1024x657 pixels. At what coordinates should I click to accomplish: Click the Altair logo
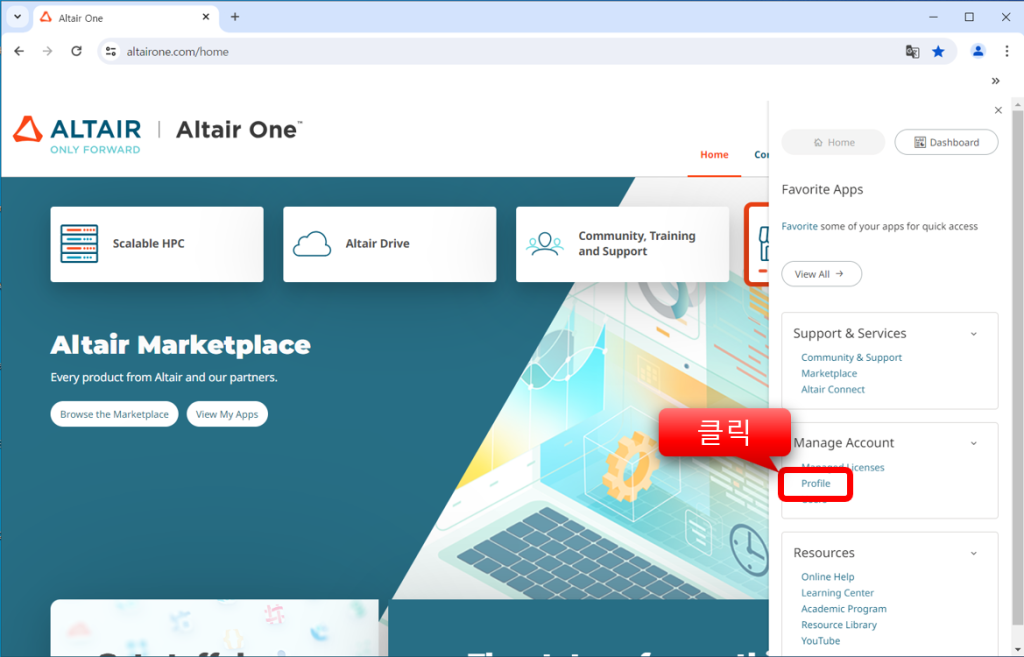77,135
